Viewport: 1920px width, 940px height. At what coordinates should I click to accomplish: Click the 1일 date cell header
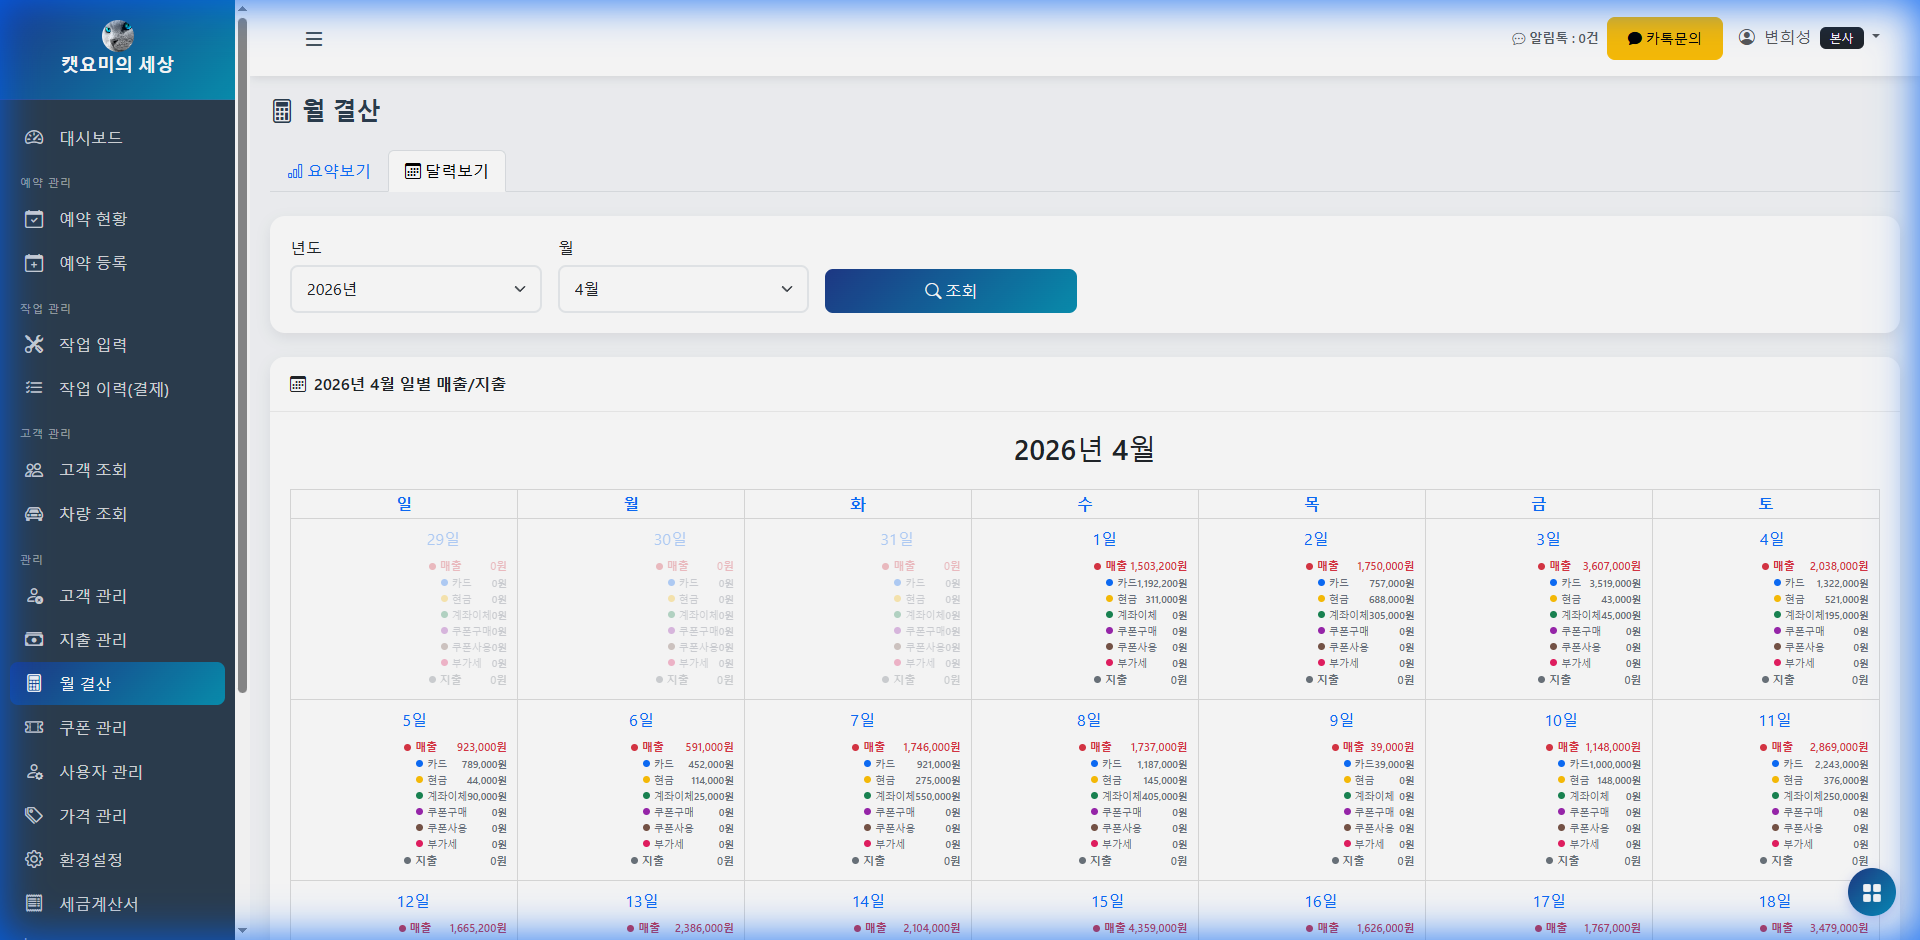[x=1104, y=539]
